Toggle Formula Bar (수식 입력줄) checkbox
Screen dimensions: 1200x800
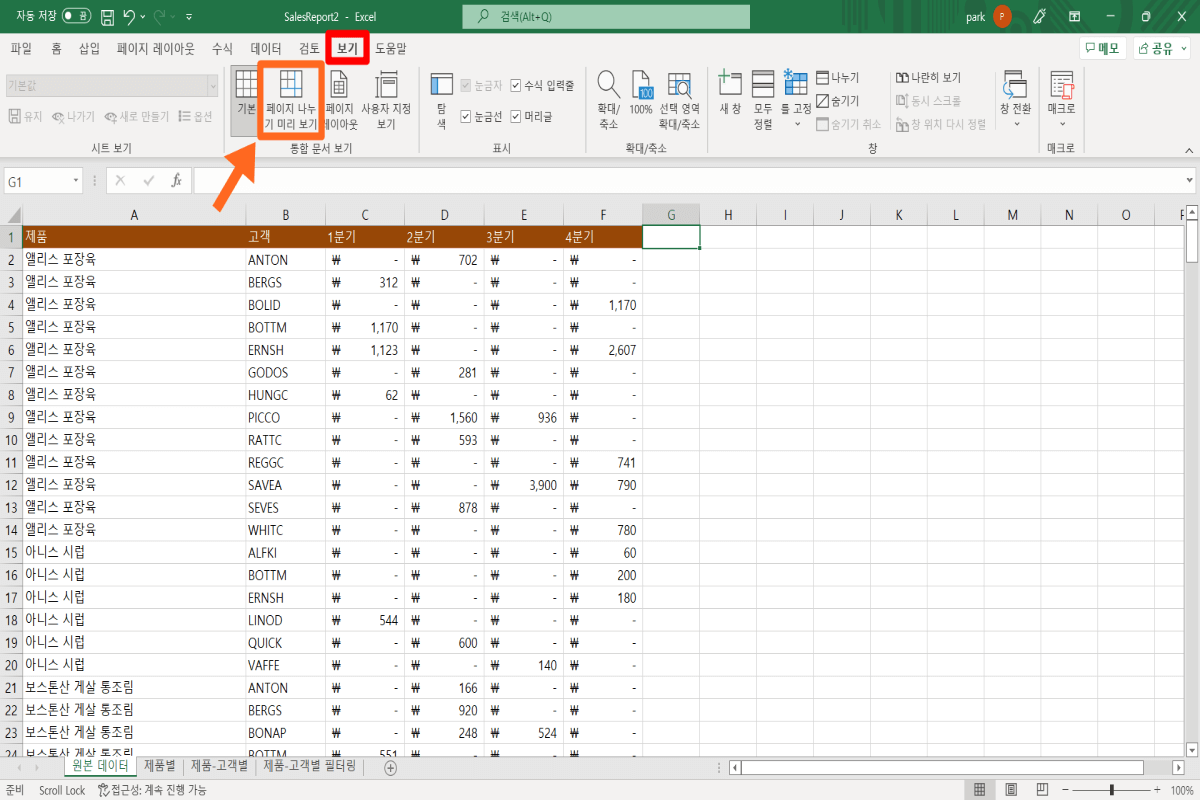pyautogui.click(x=542, y=86)
